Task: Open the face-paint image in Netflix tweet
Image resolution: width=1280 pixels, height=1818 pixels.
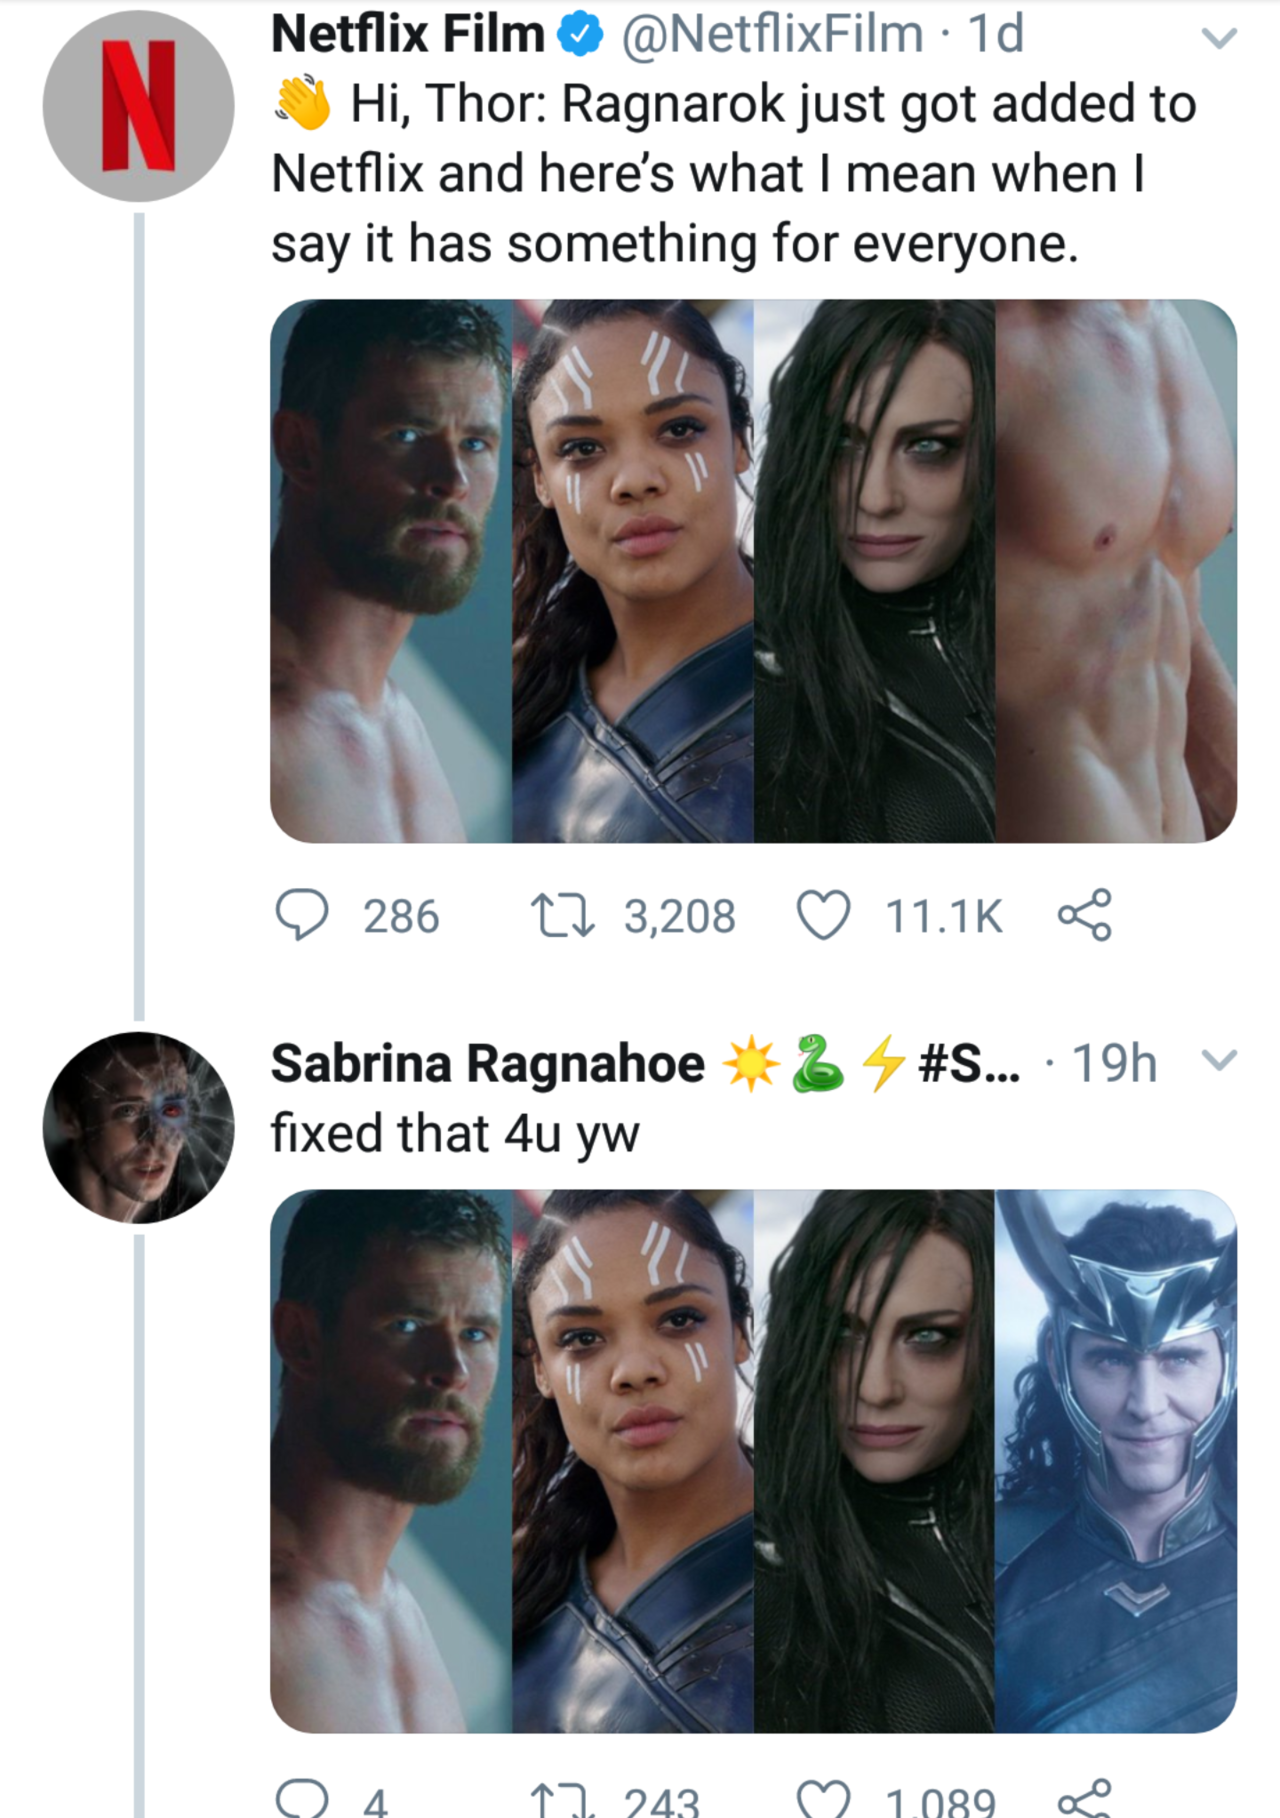Action: (633, 570)
